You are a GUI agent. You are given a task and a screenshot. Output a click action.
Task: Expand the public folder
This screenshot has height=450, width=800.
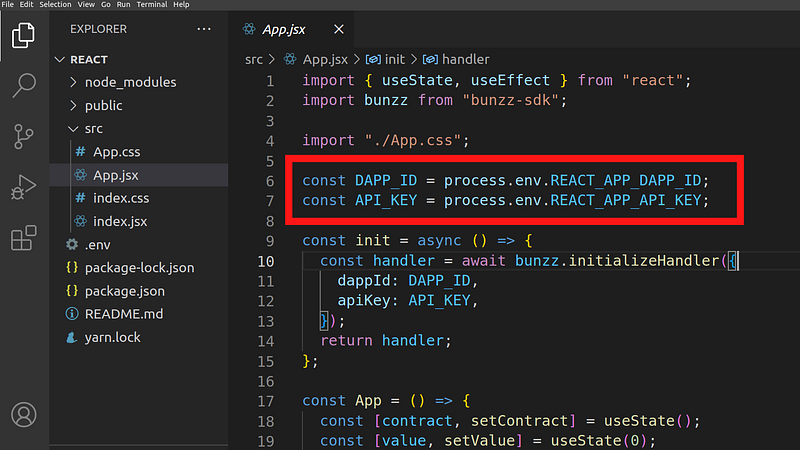pos(104,105)
